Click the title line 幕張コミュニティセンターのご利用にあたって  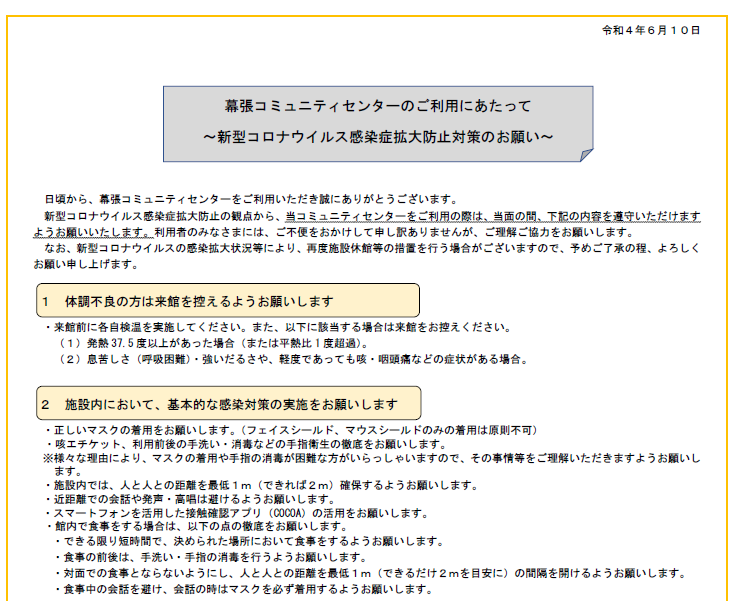377,105
